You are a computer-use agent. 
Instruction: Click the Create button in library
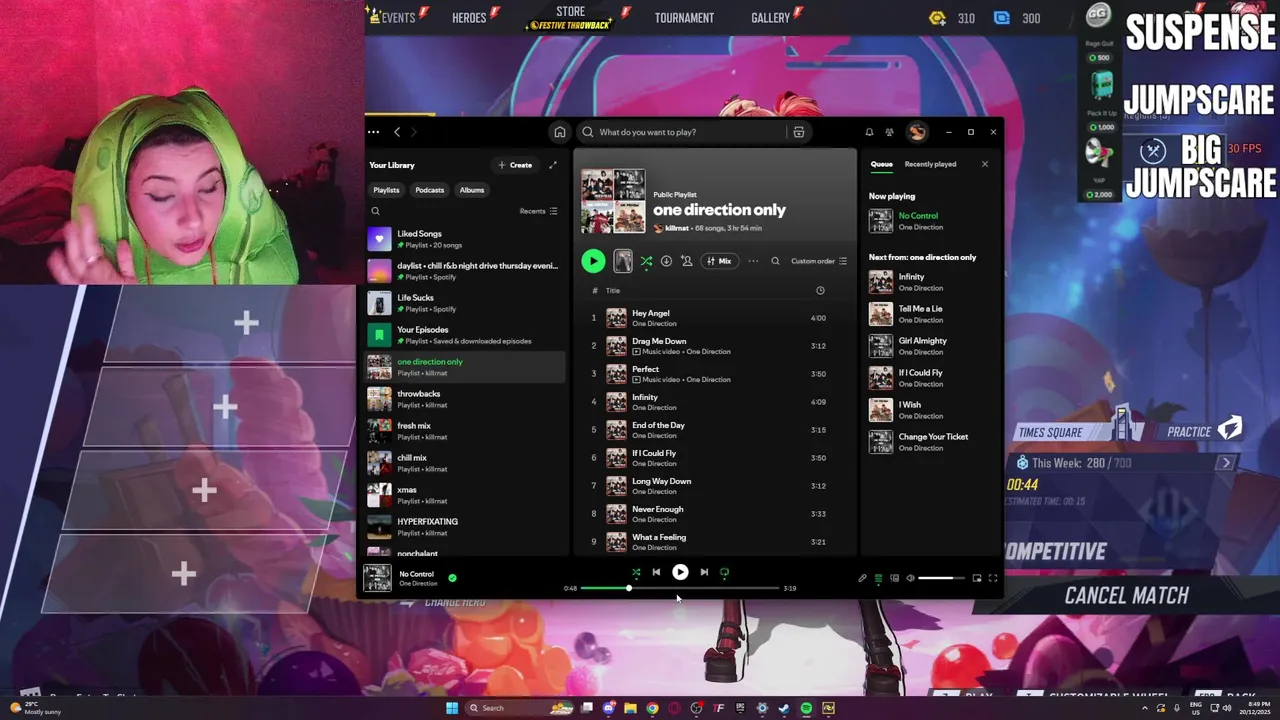pyautogui.click(x=515, y=165)
